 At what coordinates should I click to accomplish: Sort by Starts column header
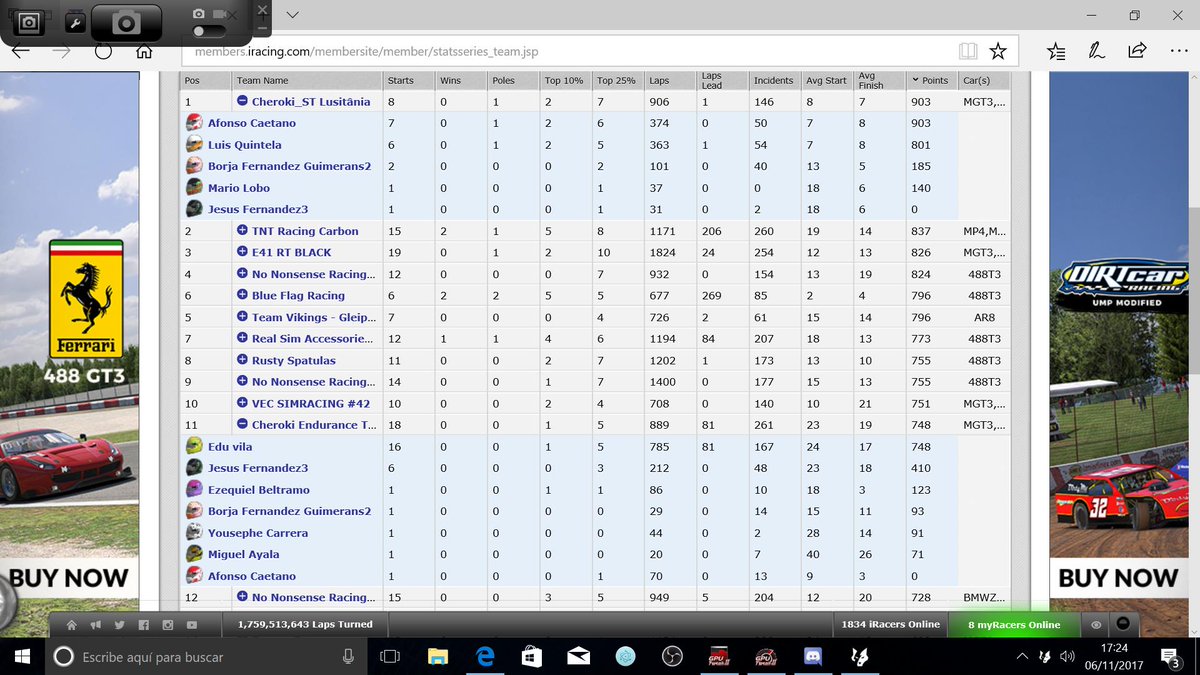tap(408, 80)
